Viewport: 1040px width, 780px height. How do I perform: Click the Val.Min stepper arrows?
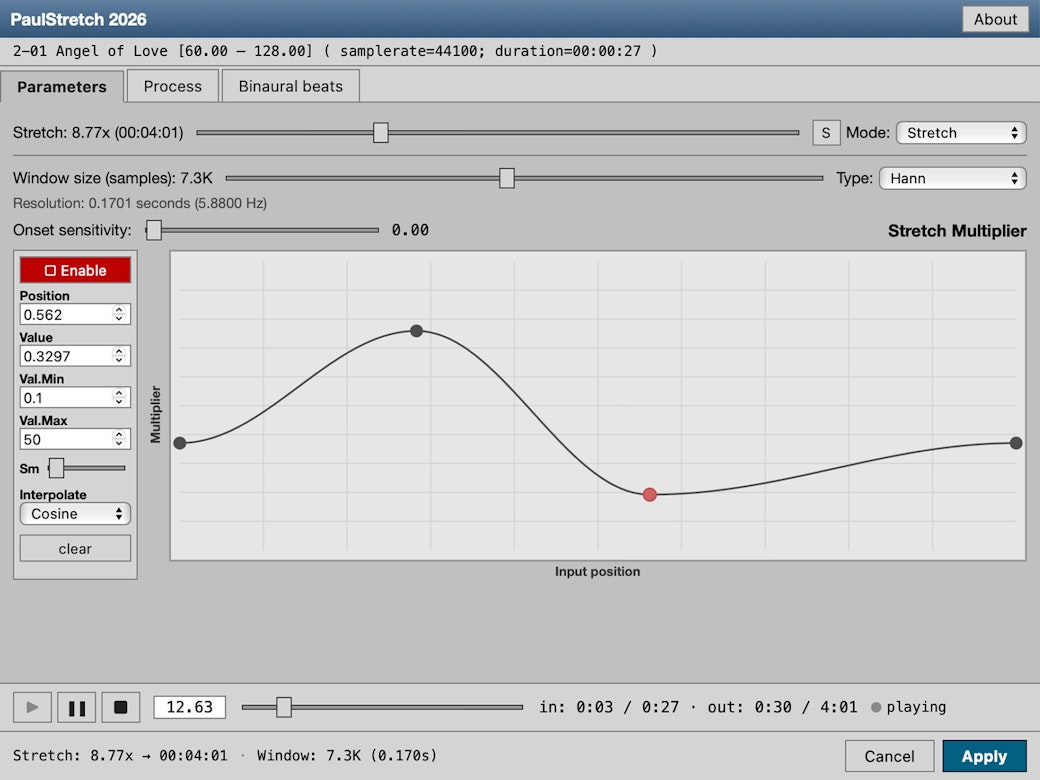coord(119,397)
